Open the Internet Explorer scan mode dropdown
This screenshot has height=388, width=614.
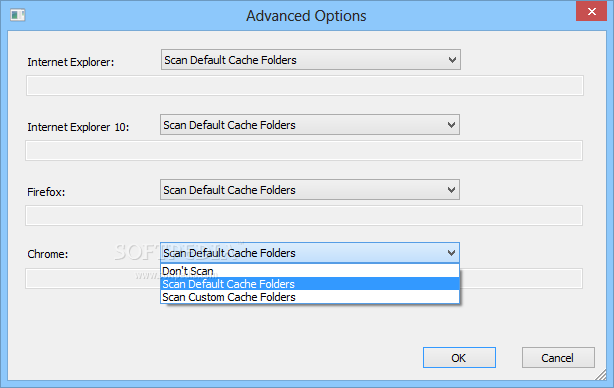click(311, 60)
